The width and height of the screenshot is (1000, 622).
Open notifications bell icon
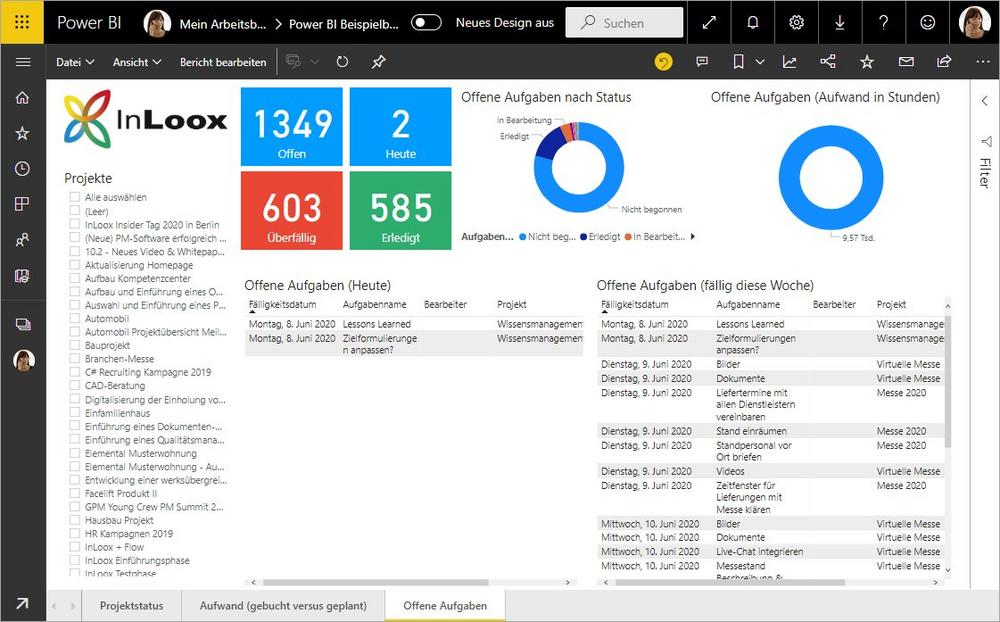(753, 23)
